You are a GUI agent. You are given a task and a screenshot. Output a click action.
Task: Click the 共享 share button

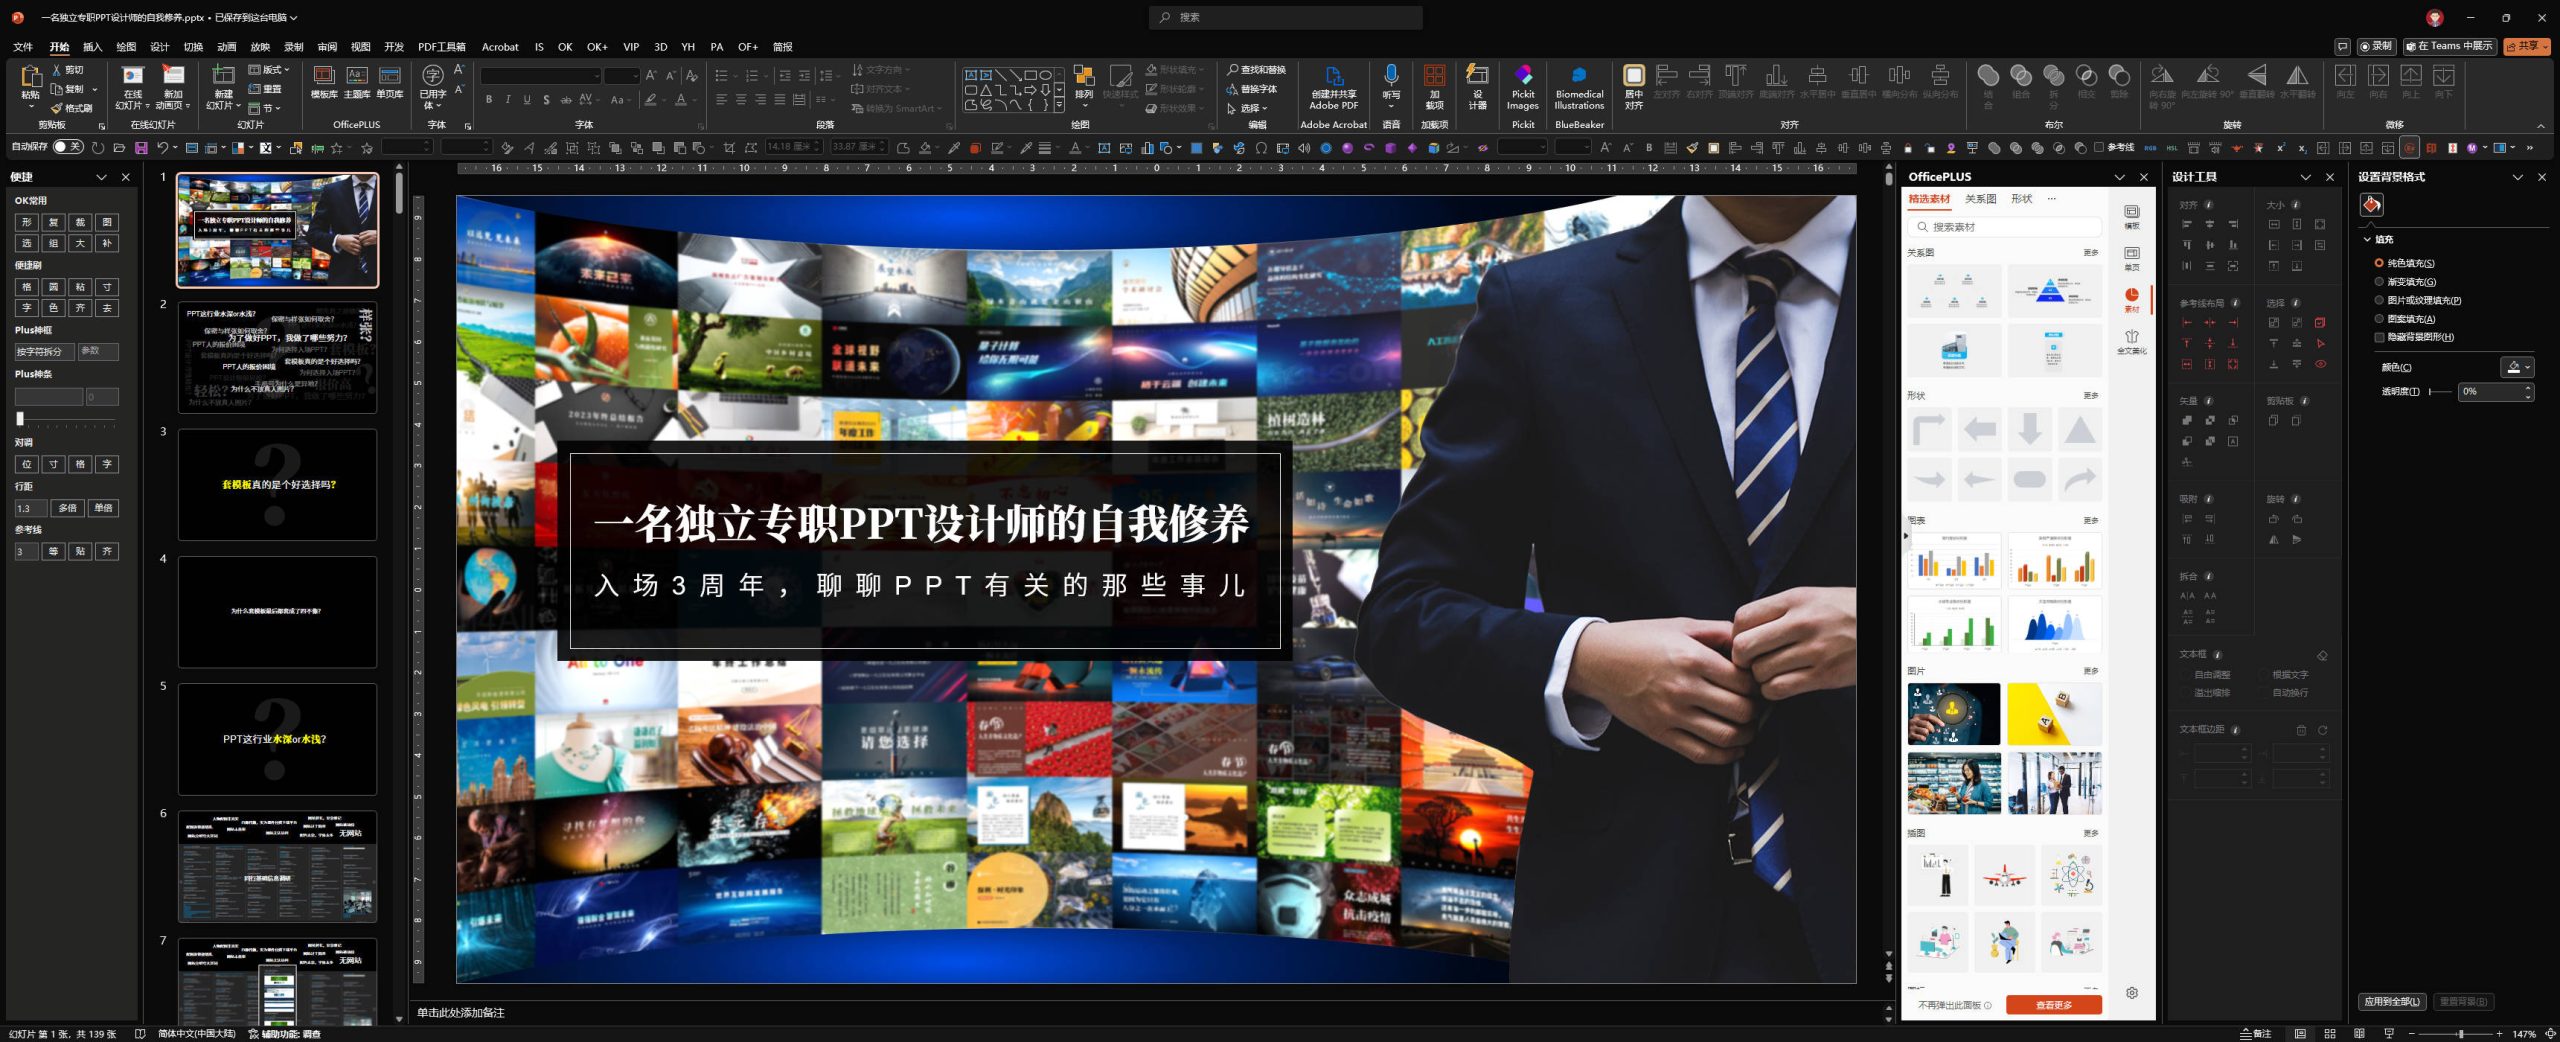(2526, 46)
